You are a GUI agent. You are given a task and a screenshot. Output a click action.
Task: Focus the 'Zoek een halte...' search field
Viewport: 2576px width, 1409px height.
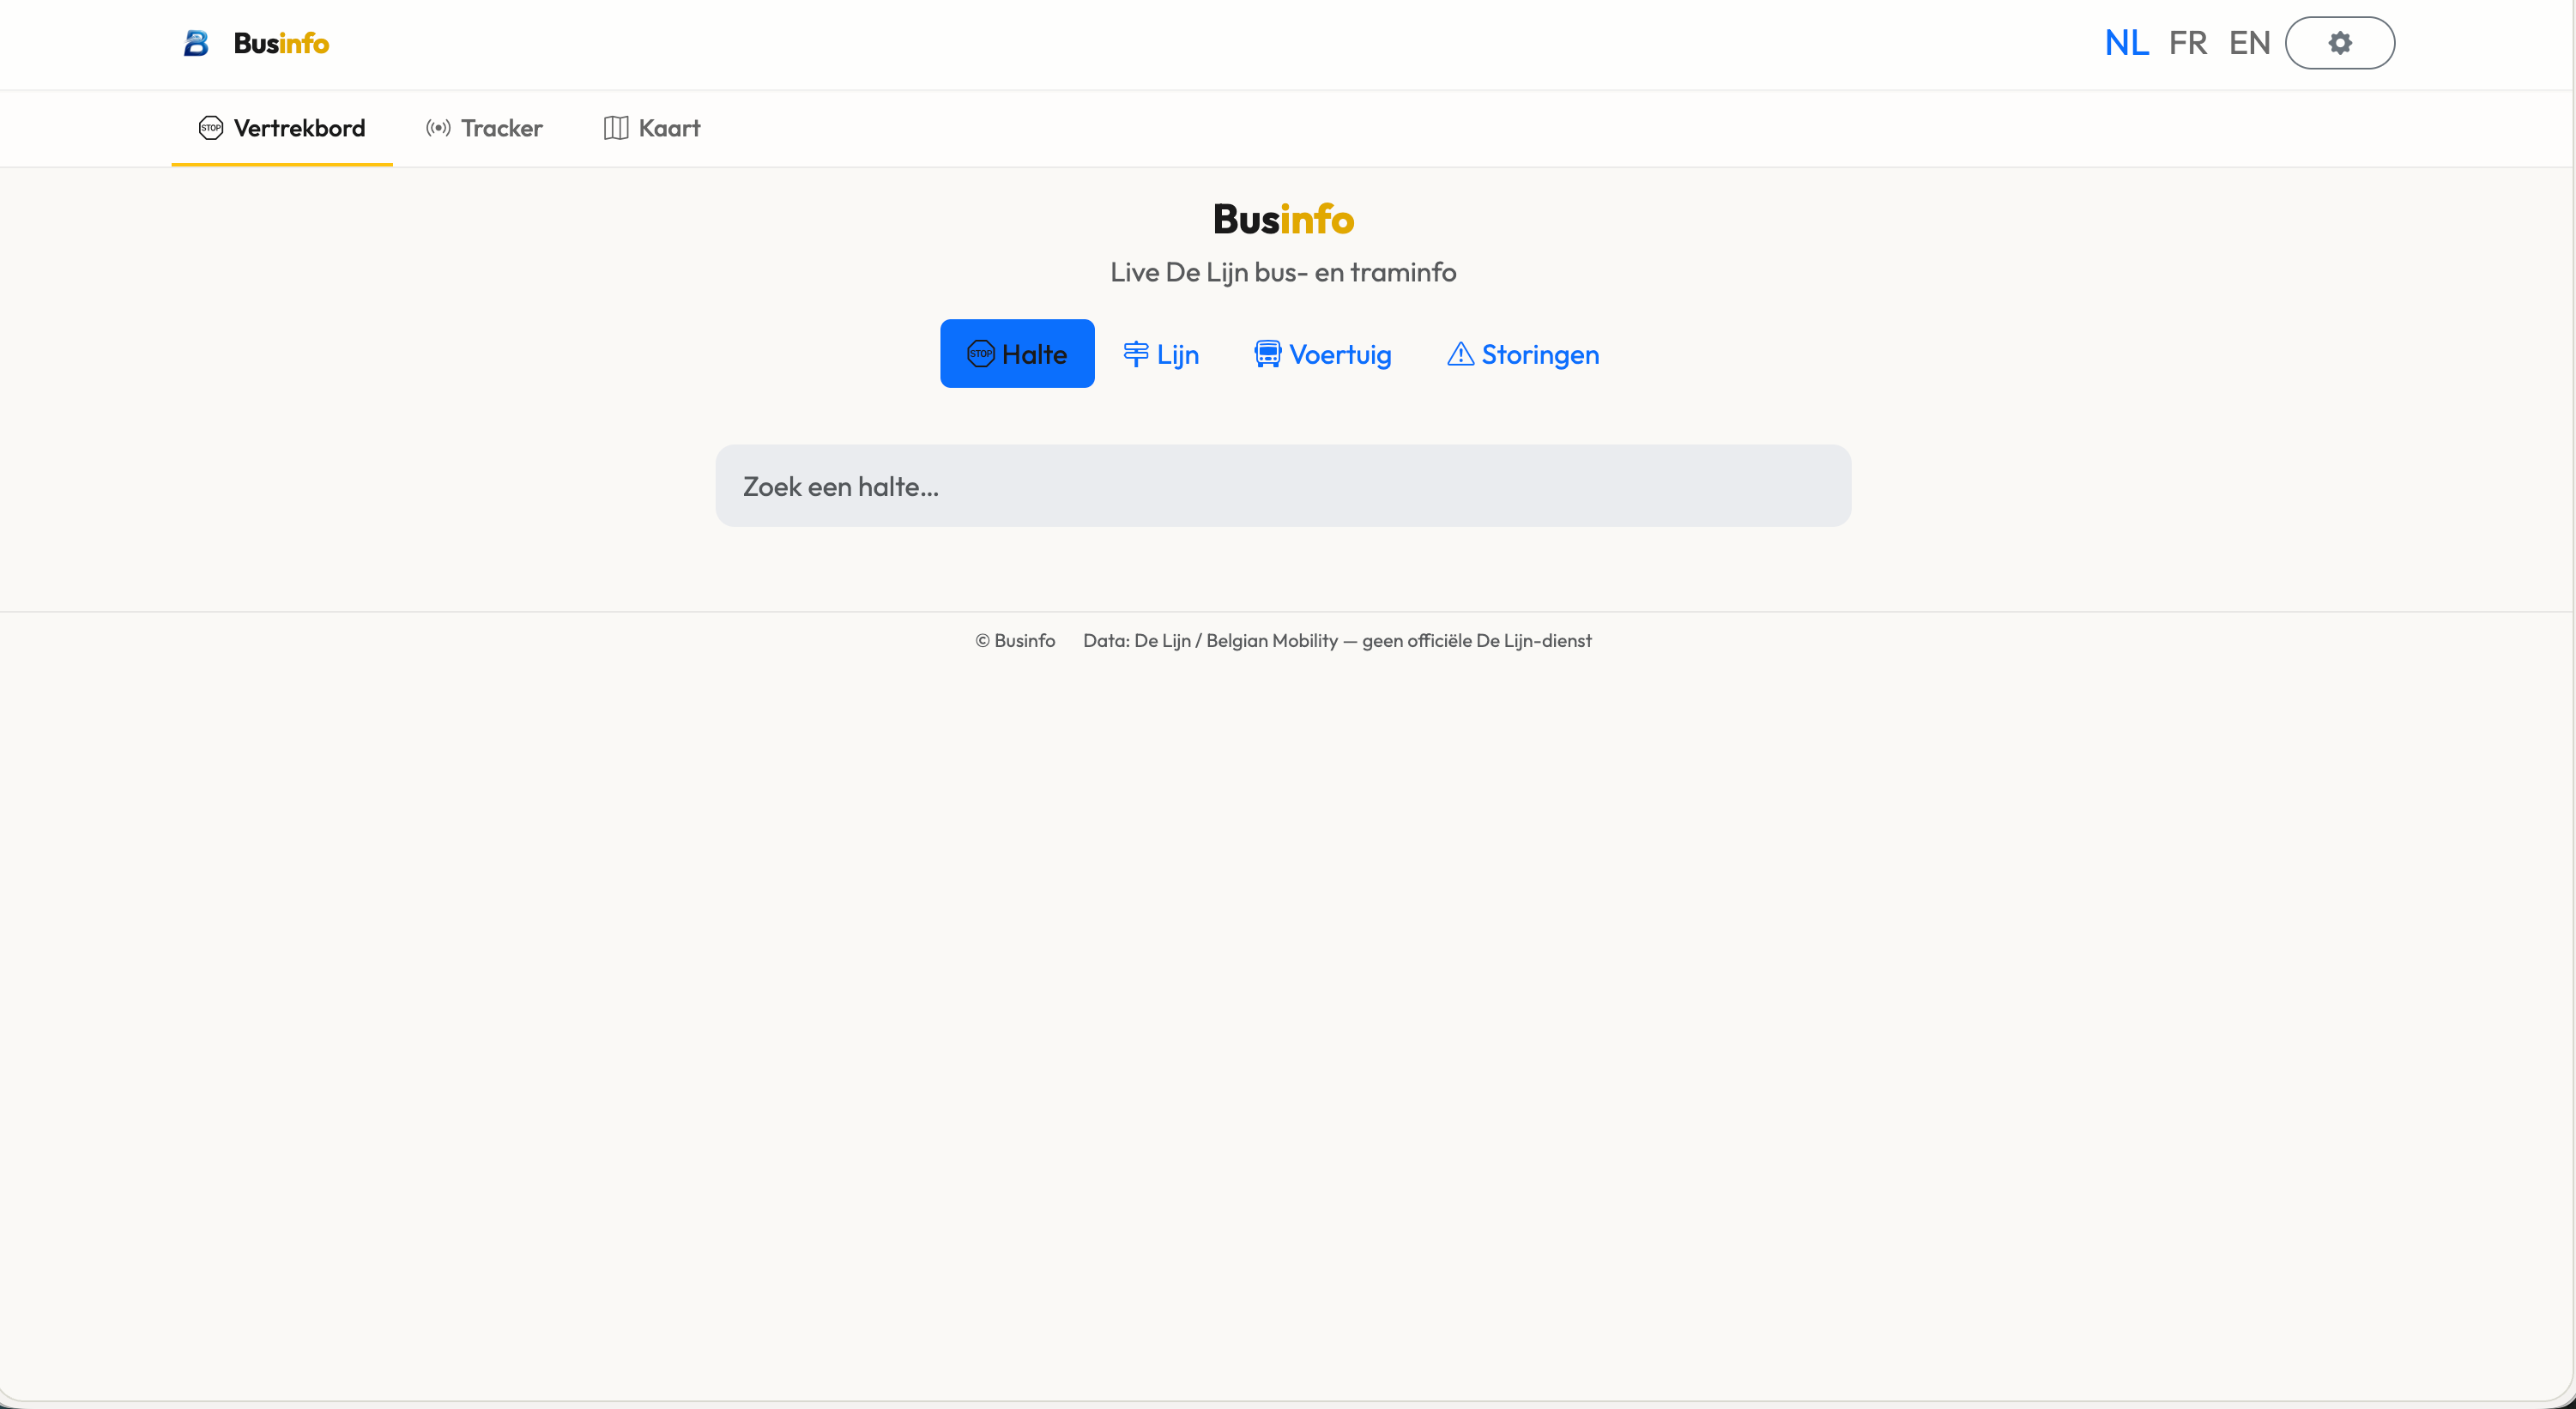[x=1283, y=486]
